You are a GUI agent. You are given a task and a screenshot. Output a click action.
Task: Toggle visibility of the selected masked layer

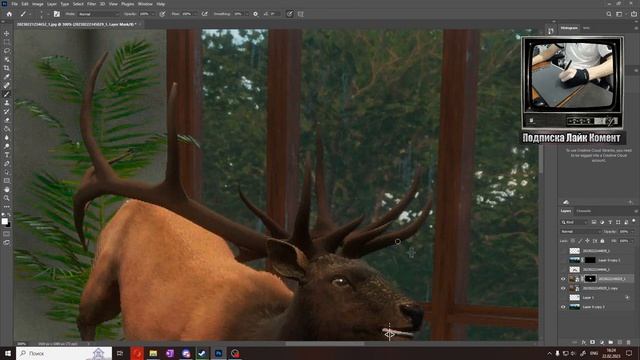(563, 279)
